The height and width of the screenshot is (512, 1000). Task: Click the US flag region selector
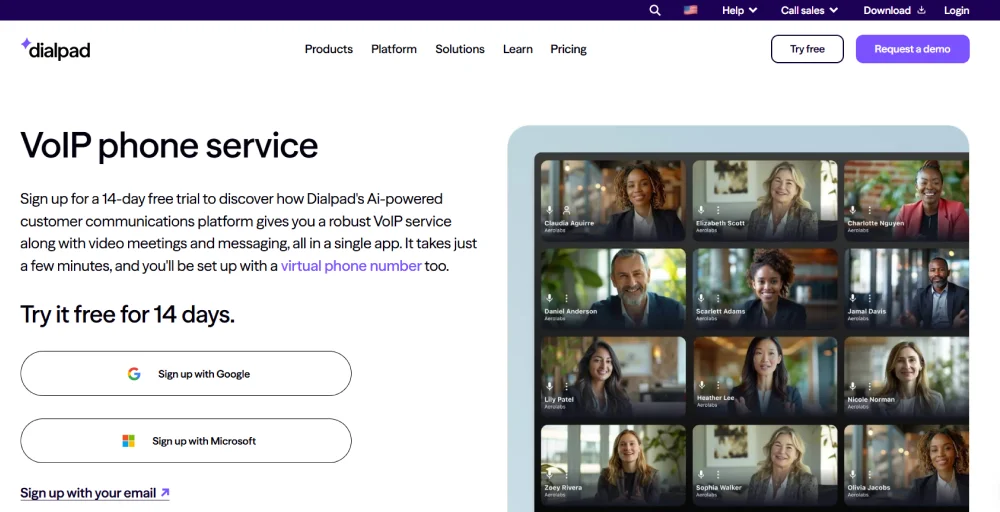click(x=691, y=10)
